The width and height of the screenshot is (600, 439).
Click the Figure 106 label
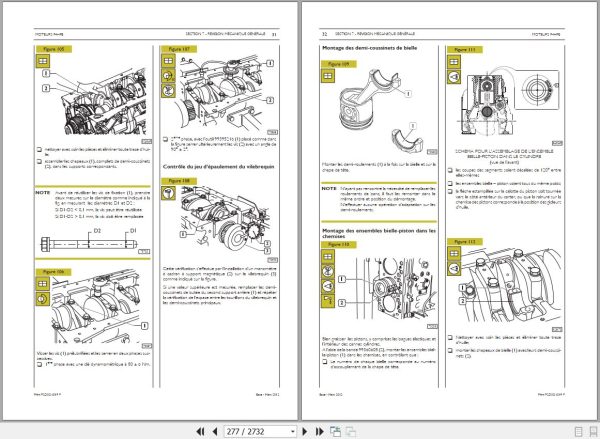(54, 271)
